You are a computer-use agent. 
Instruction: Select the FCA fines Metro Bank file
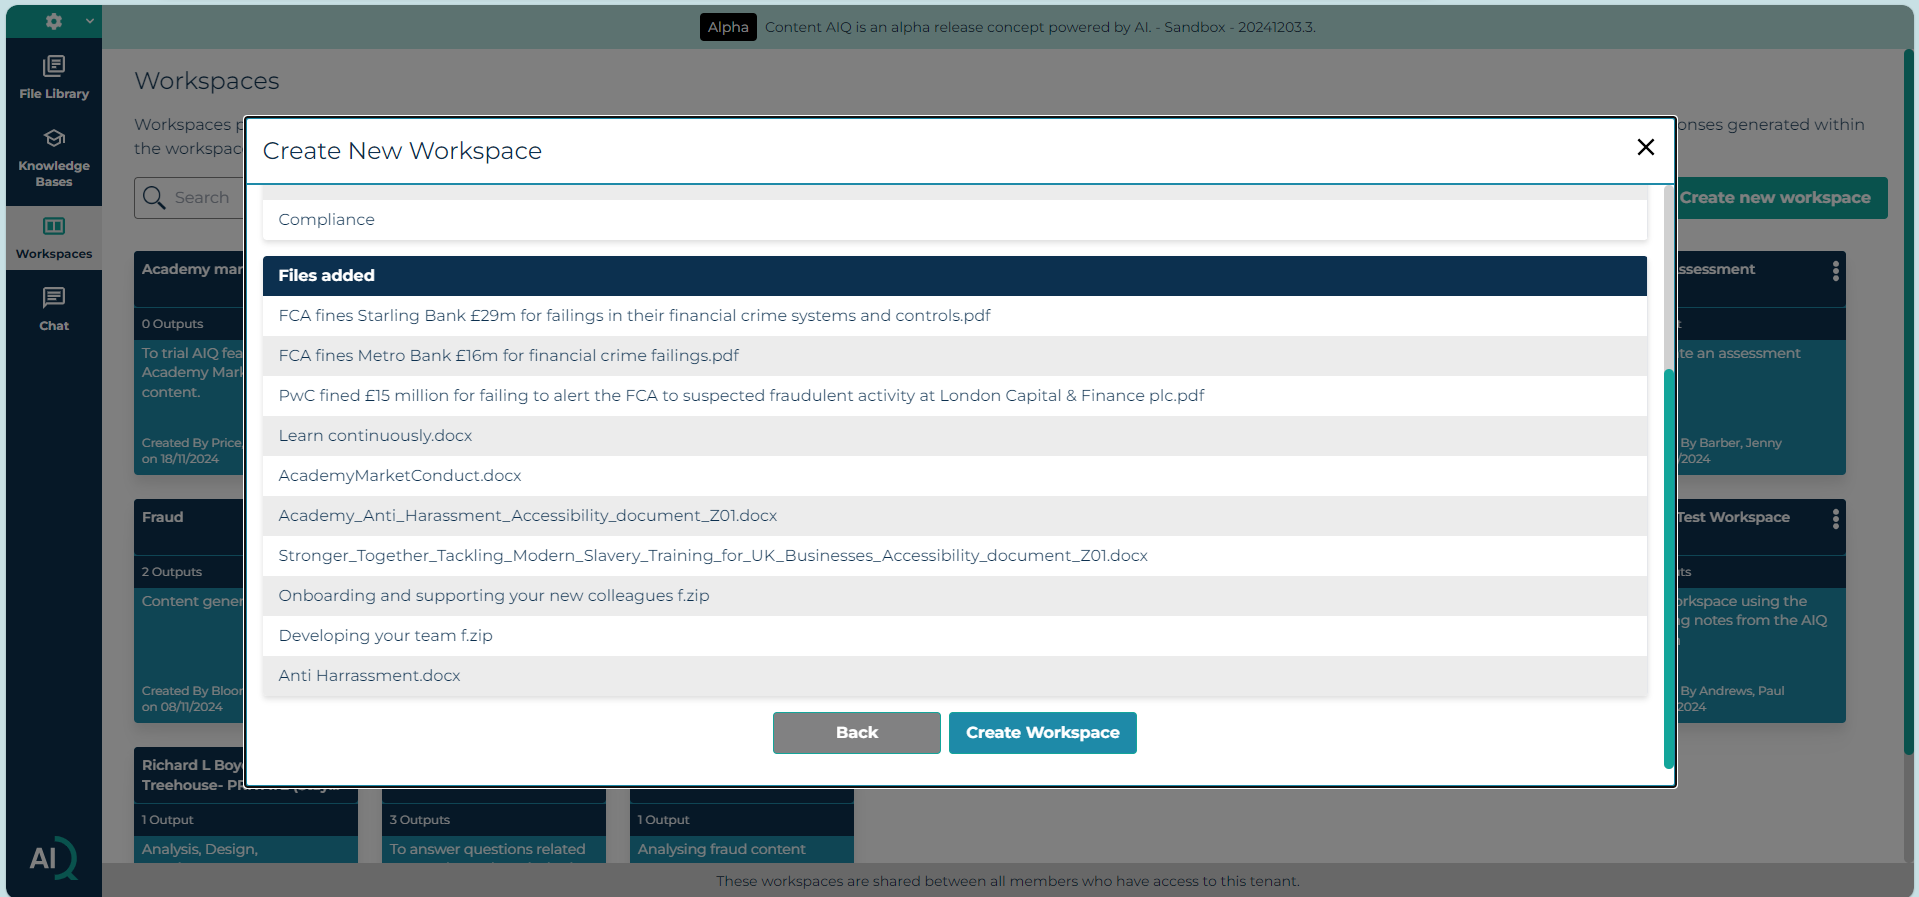click(x=955, y=356)
